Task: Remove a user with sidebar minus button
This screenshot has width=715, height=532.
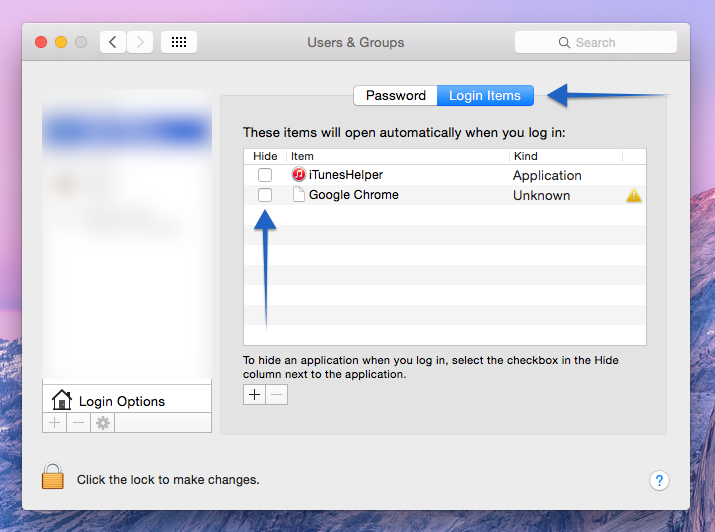Action: 78,423
